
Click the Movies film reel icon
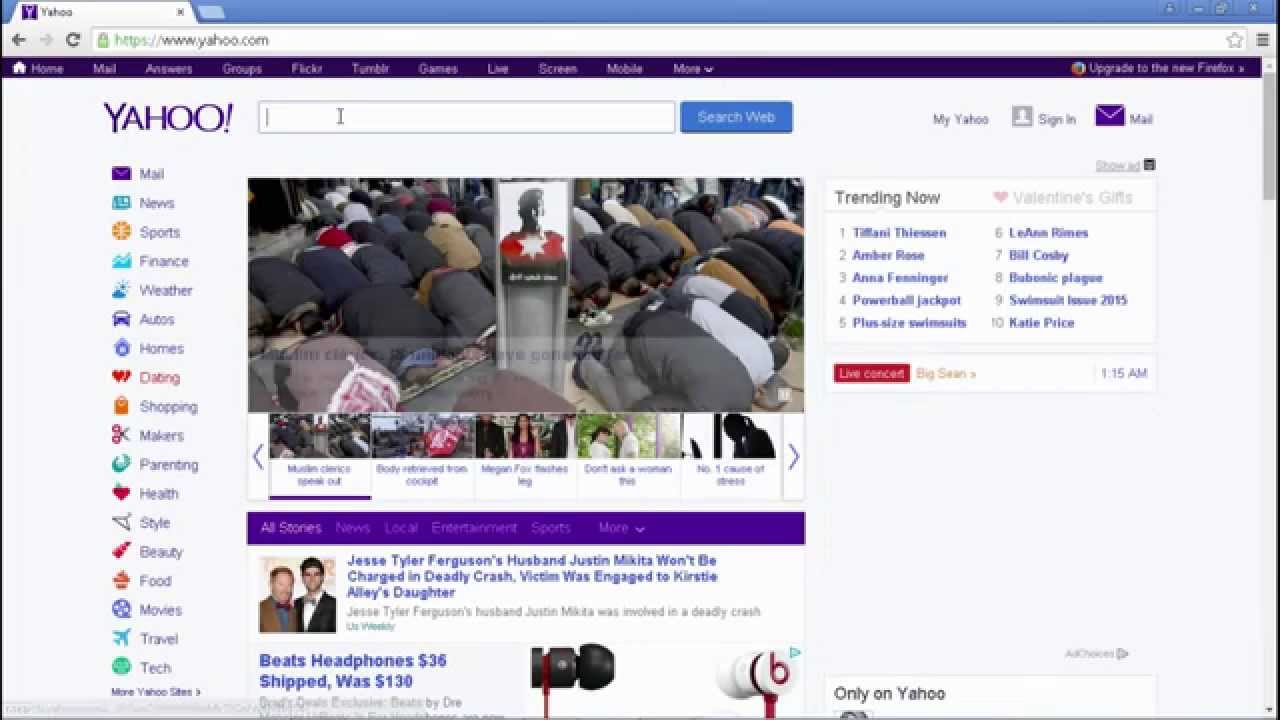point(121,609)
